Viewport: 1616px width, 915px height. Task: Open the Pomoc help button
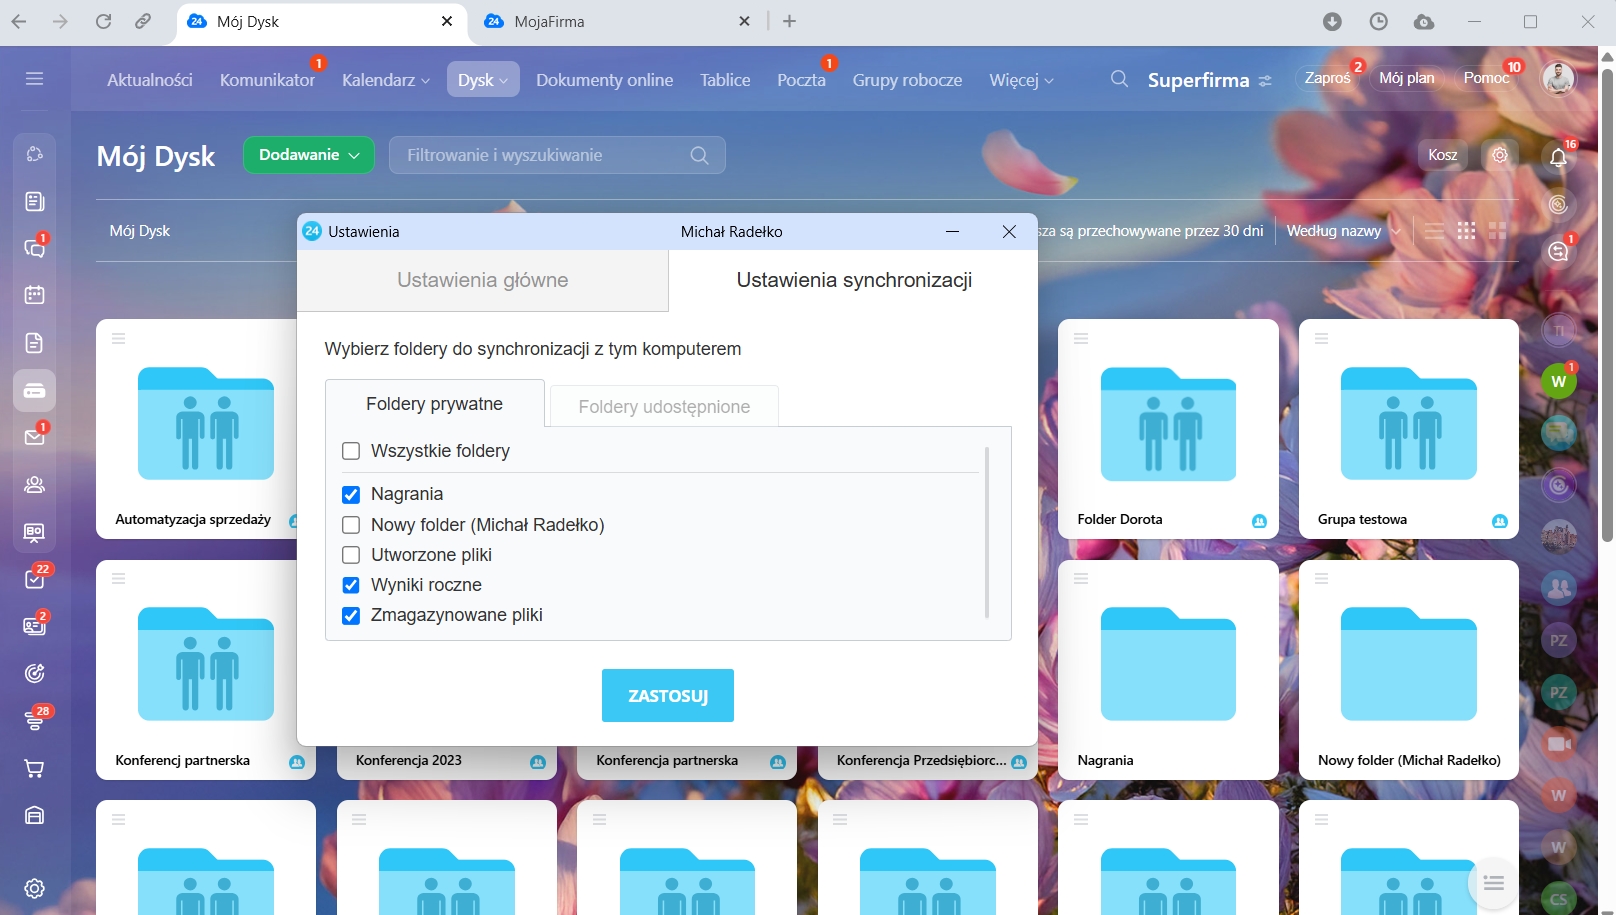pos(1486,78)
